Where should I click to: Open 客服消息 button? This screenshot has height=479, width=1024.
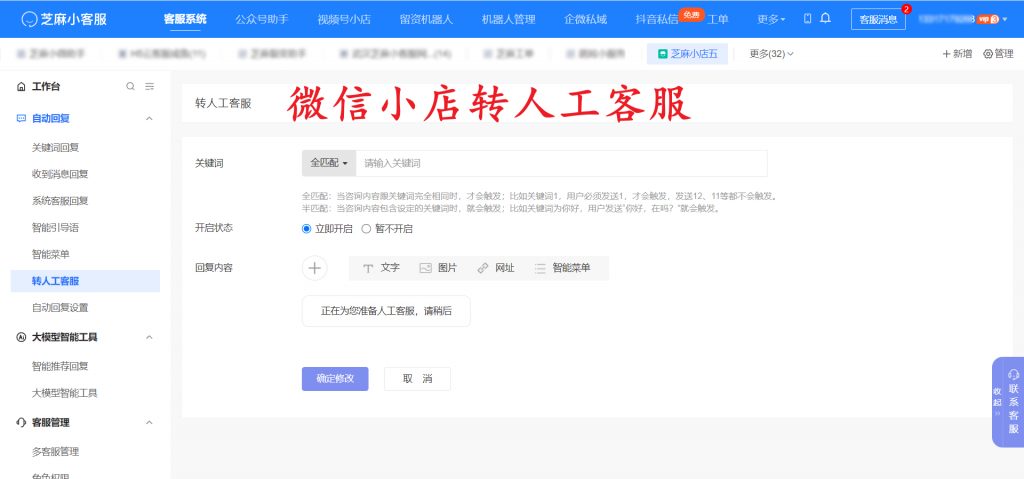point(878,20)
